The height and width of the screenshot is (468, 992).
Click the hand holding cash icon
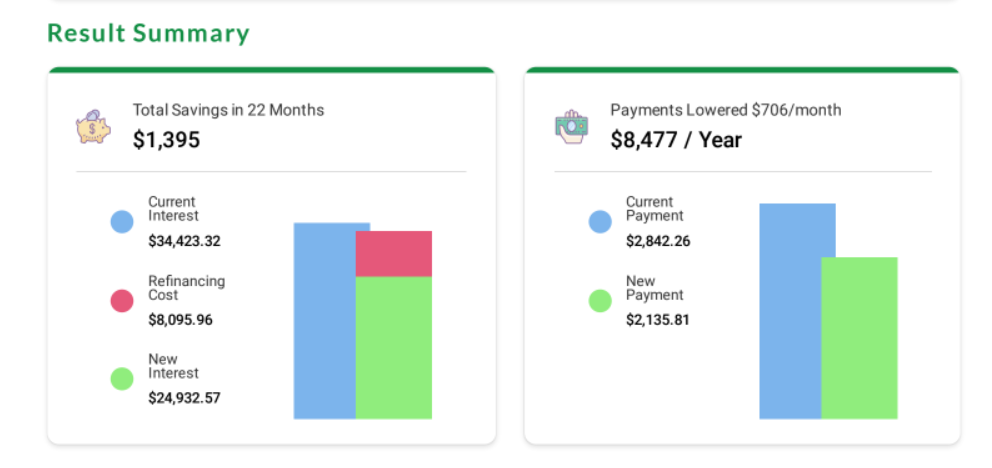tap(571, 126)
